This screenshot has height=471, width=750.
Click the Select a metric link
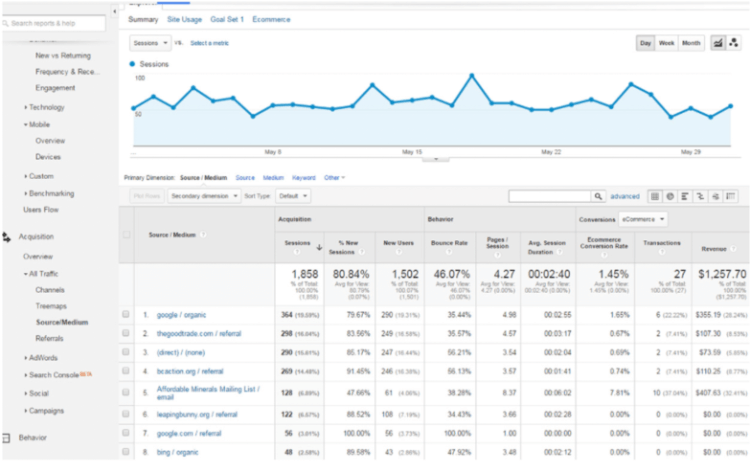tap(210, 43)
